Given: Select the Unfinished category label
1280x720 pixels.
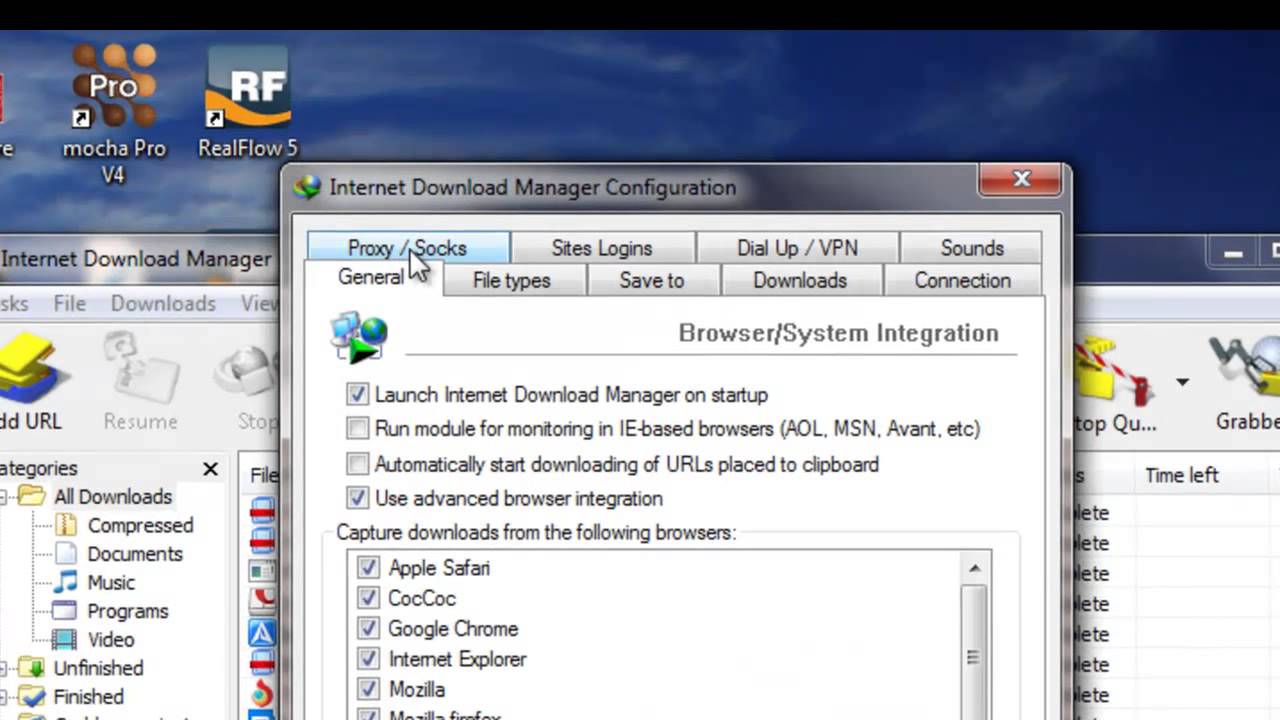Looking at the screenshot, I should [x=98, y=668].
